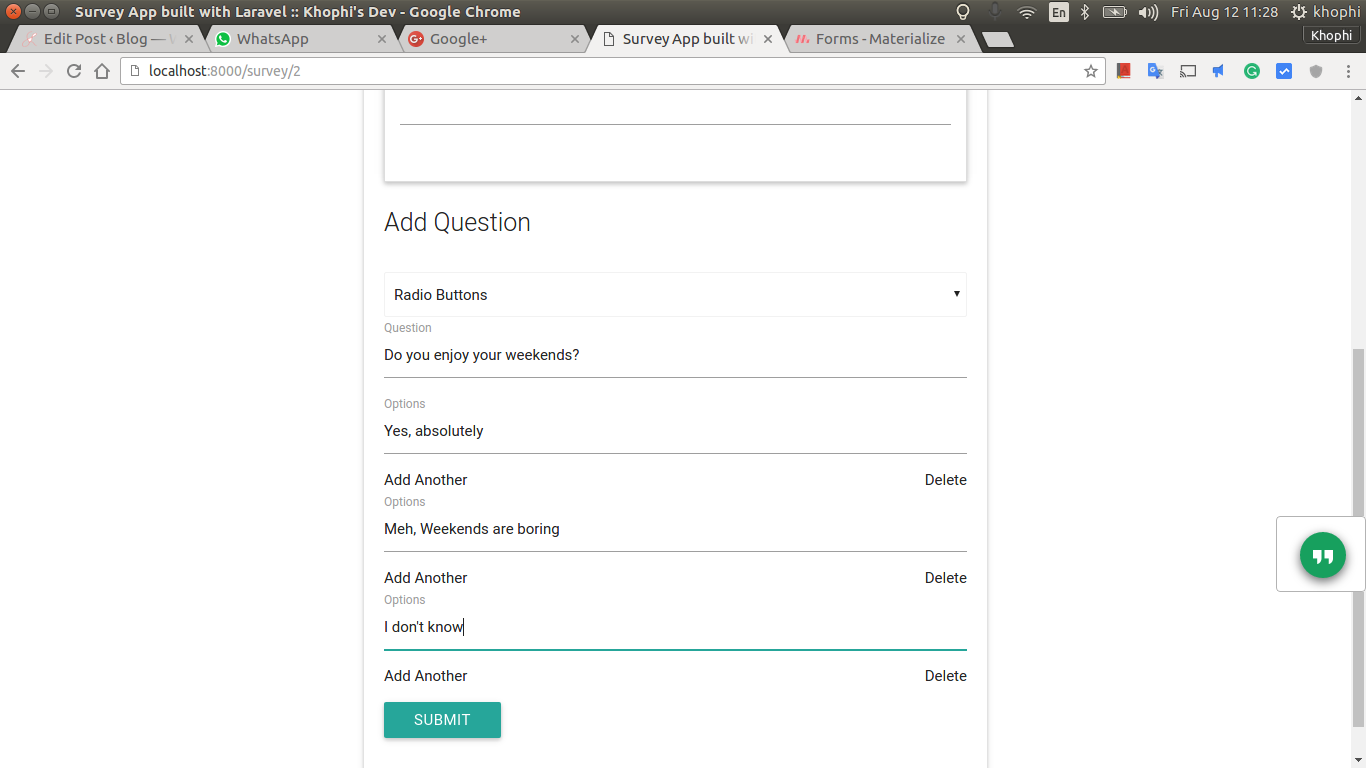Screen dimensions: 1366x768
Task: Open the green Hangouts chat bubble
Action: click(x=1322, y=555)
